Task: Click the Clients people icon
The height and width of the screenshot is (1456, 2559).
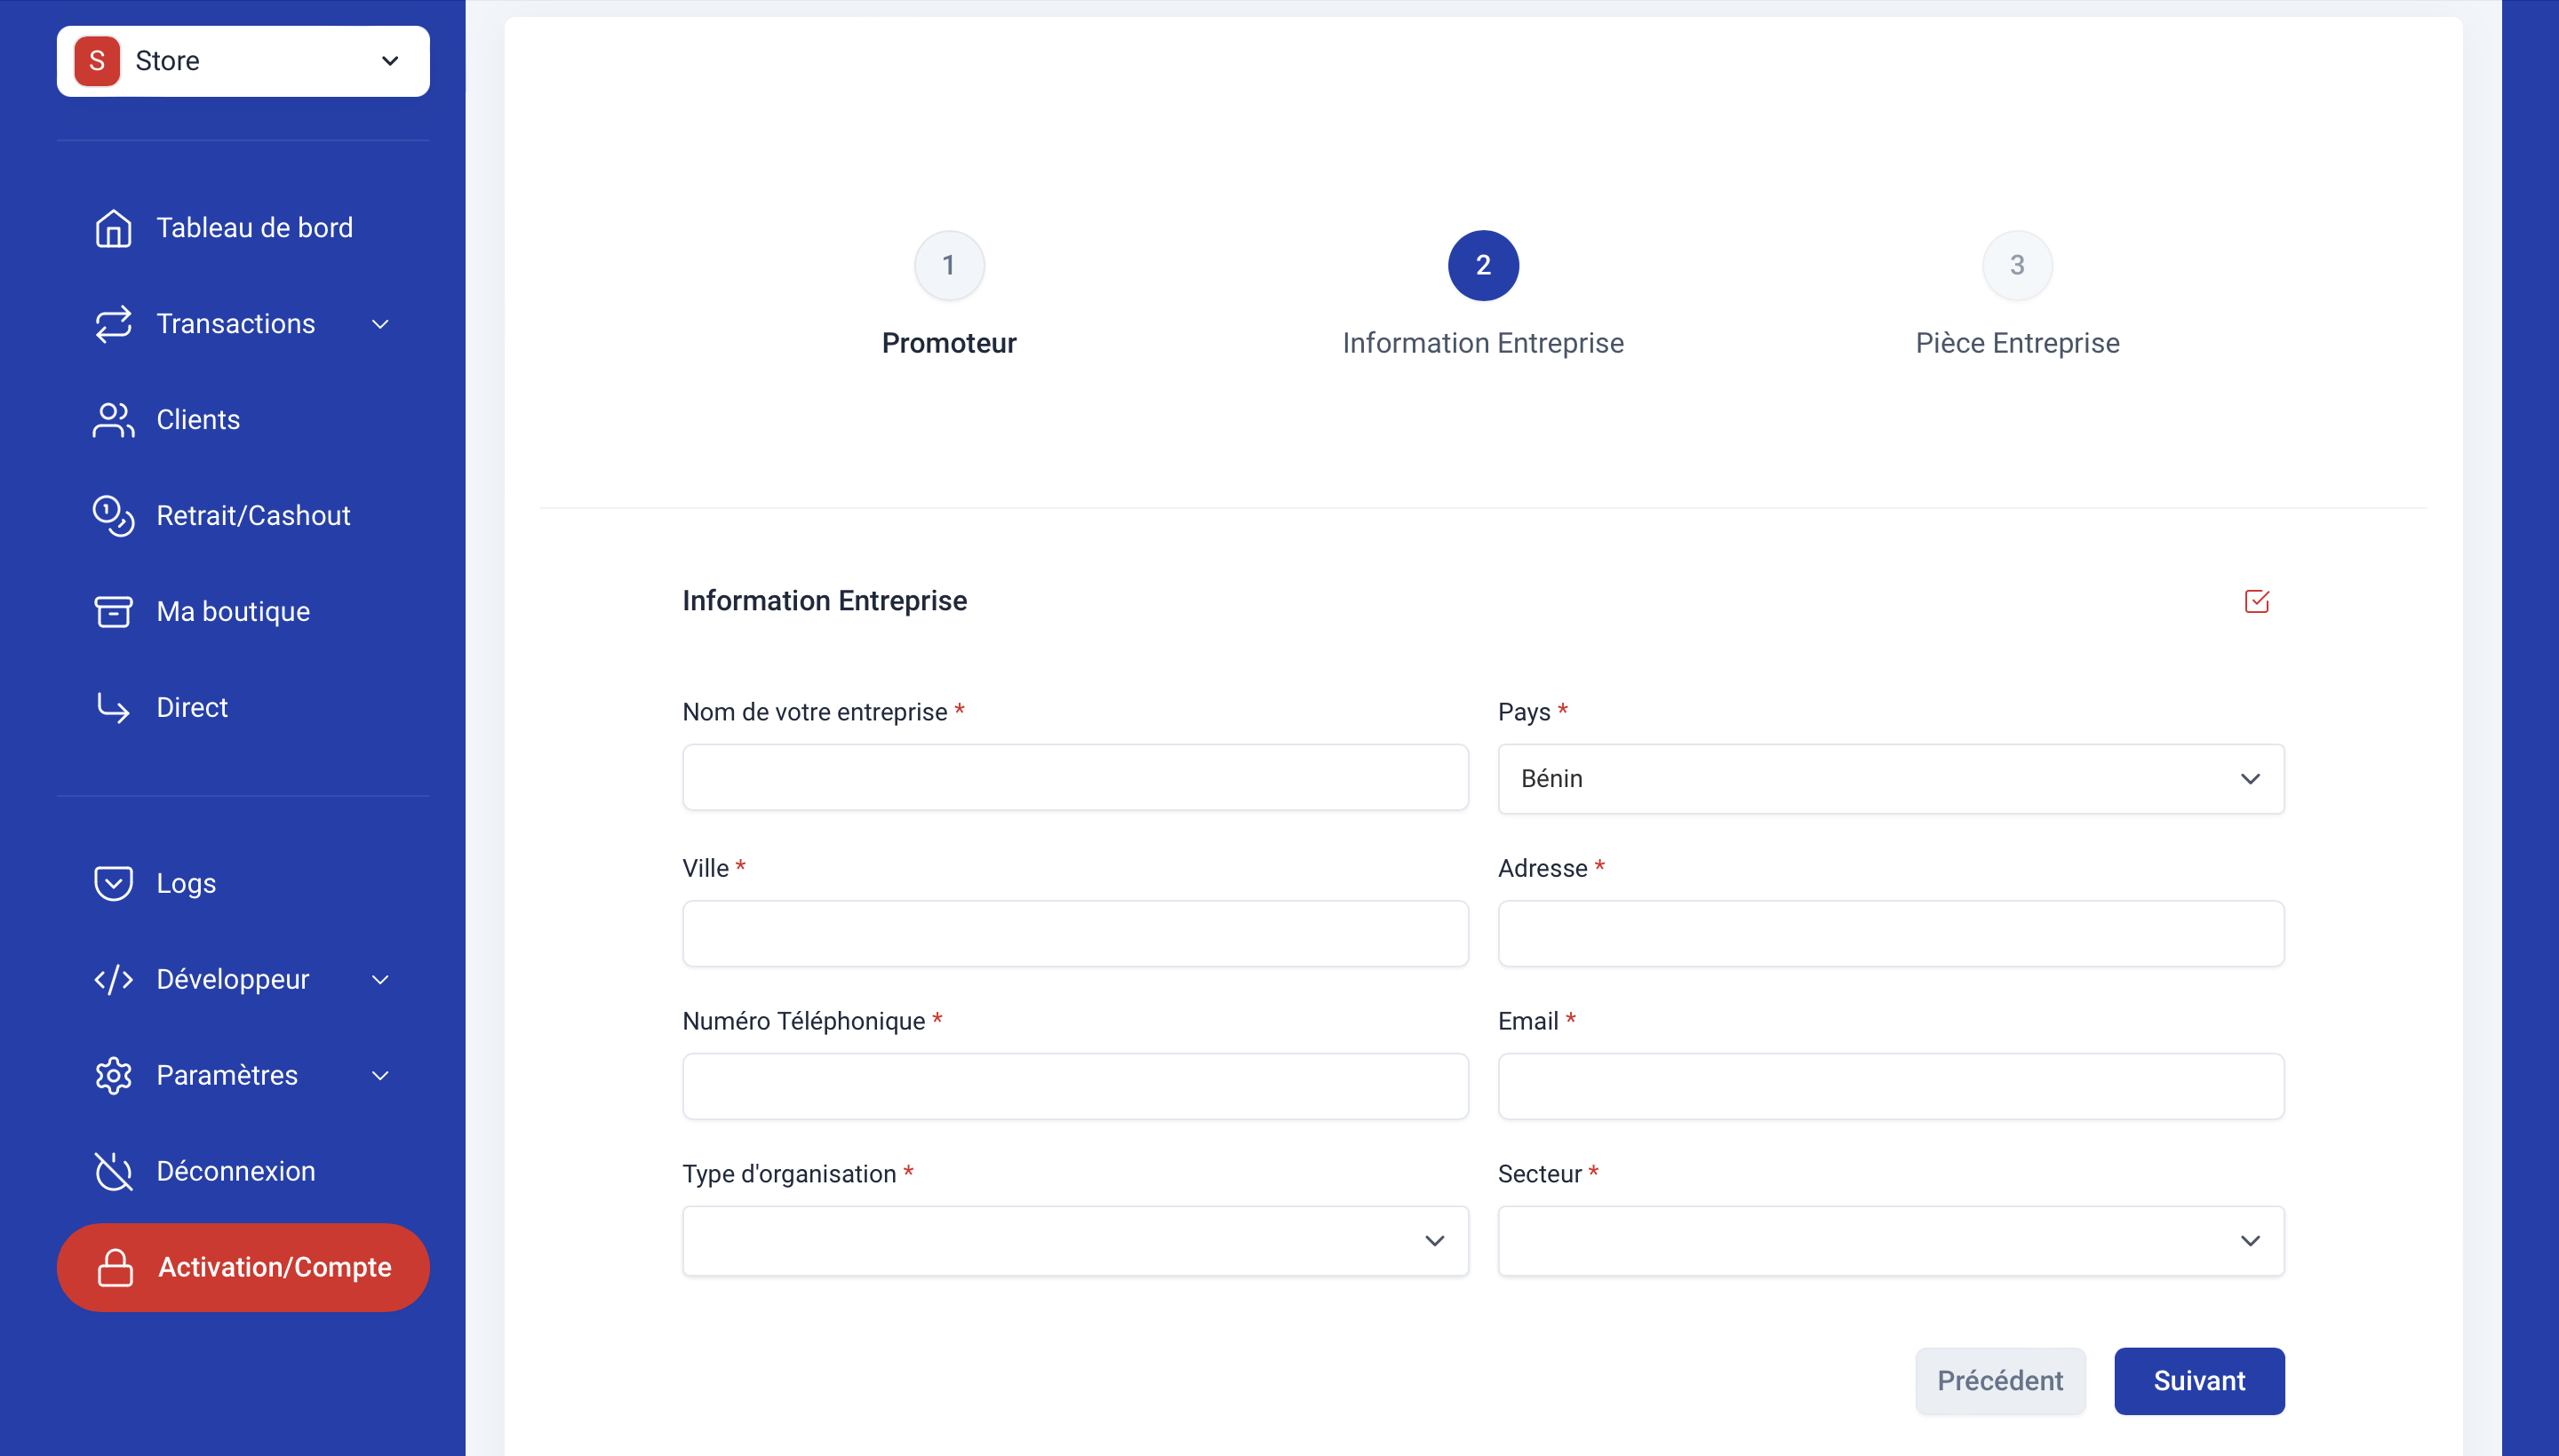Action: pos(113,420)
